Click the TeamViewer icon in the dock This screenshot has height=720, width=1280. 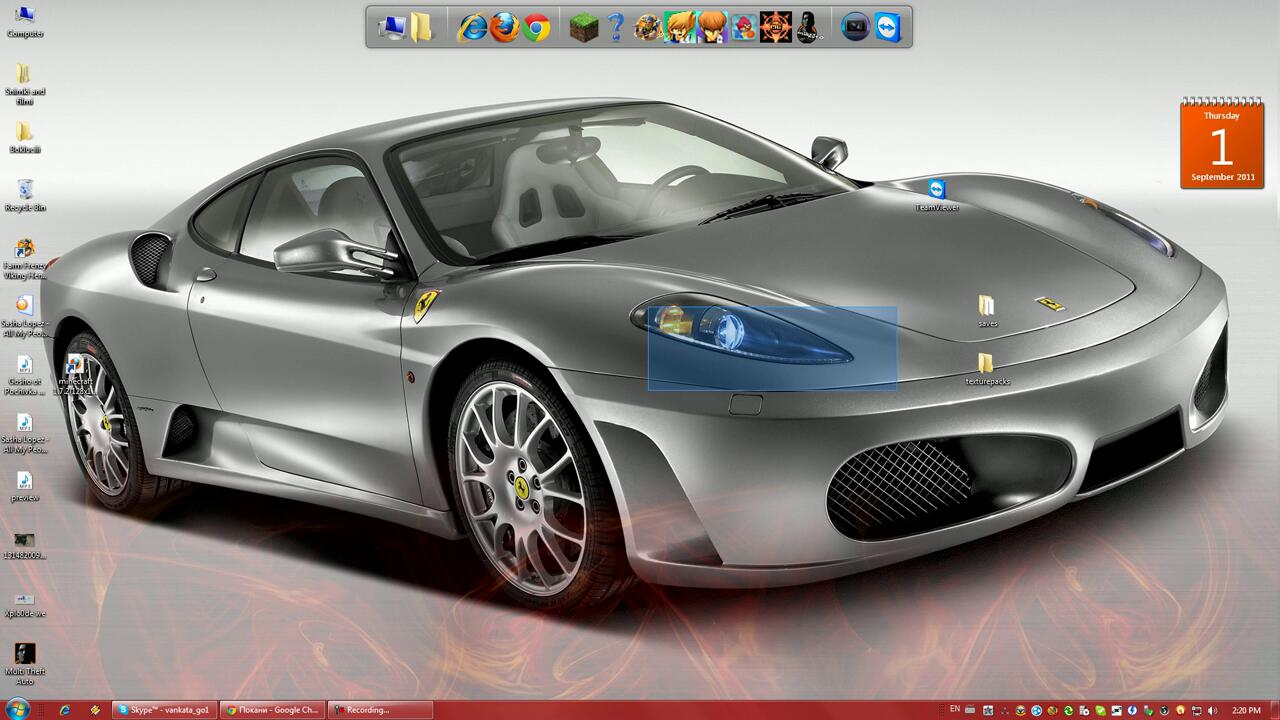coord(888,28)
